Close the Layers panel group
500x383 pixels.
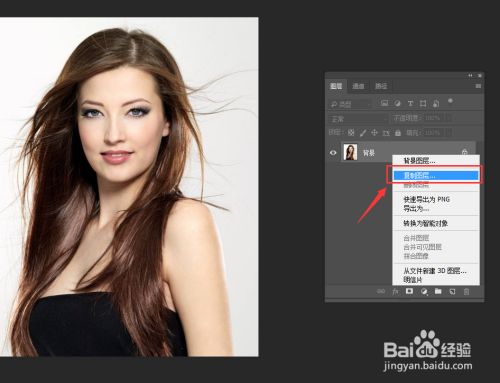tap(480, 76)
